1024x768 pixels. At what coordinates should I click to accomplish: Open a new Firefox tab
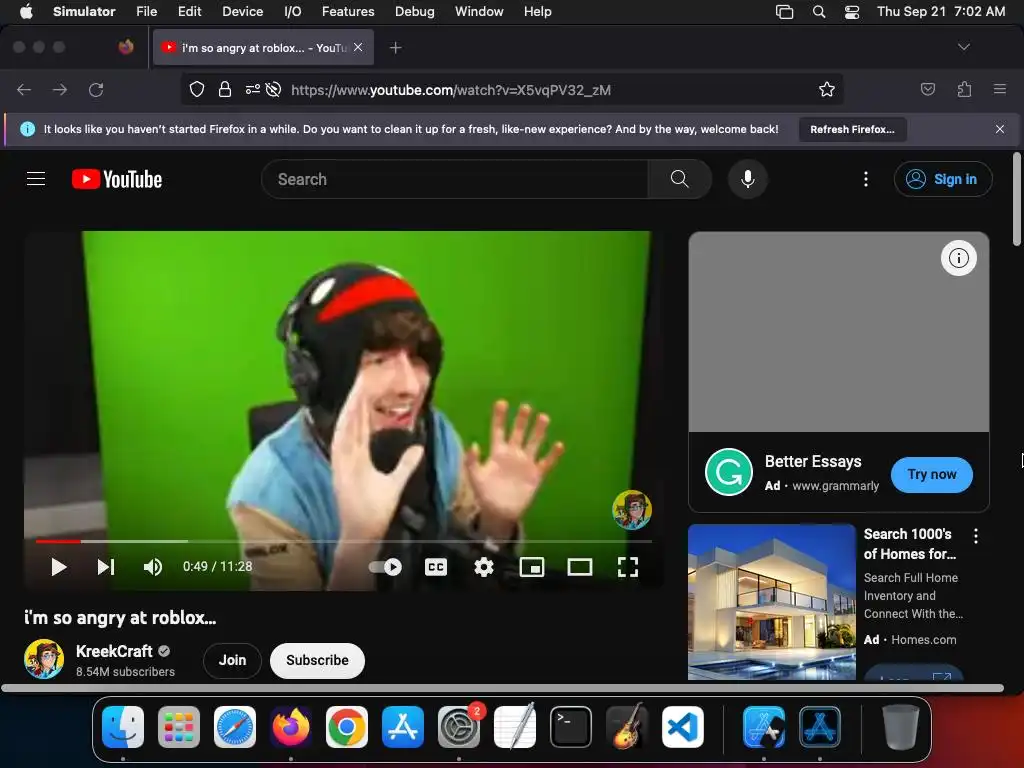coord(395,48)
